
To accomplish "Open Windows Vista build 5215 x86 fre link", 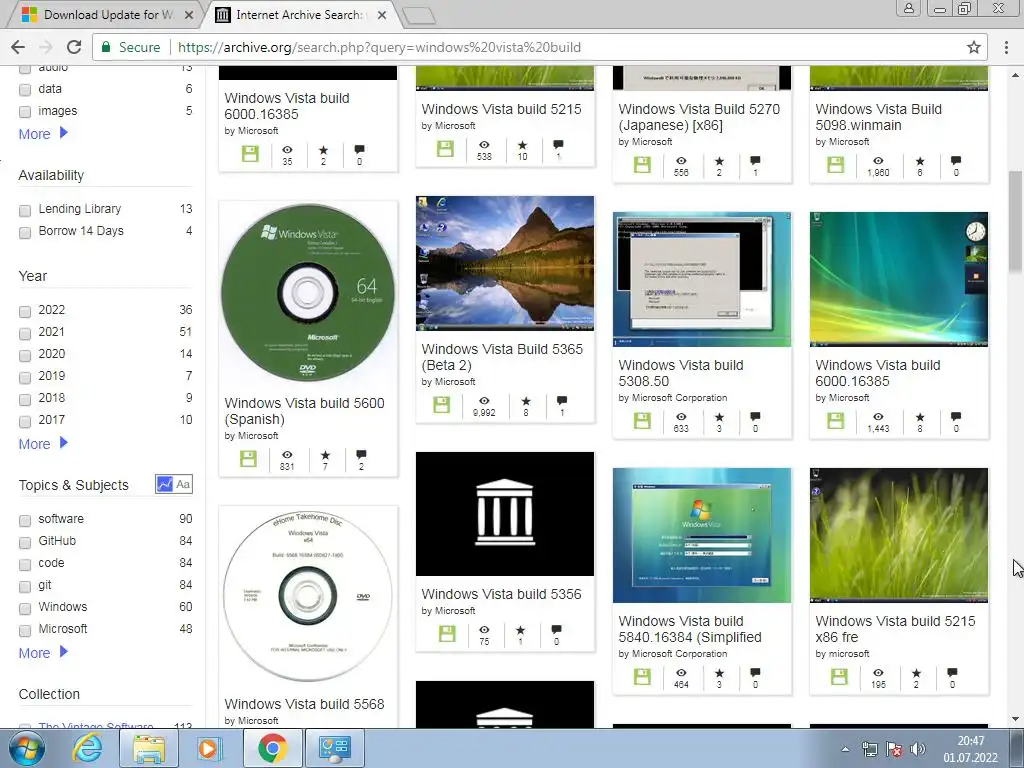I will [x=895, y=629].
